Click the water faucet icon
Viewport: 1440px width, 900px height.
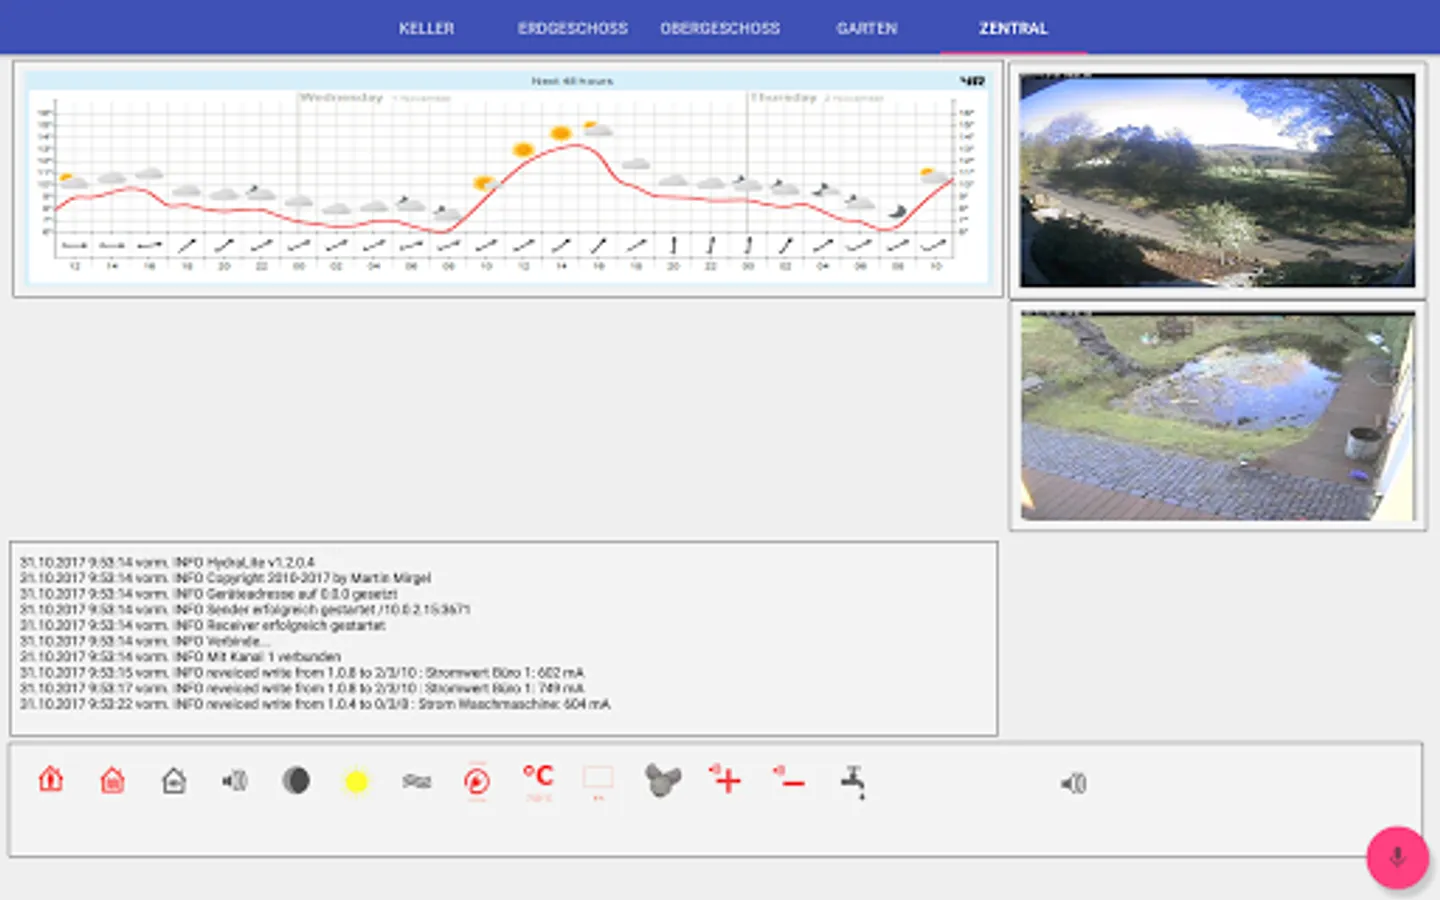(x=853, y=782)
